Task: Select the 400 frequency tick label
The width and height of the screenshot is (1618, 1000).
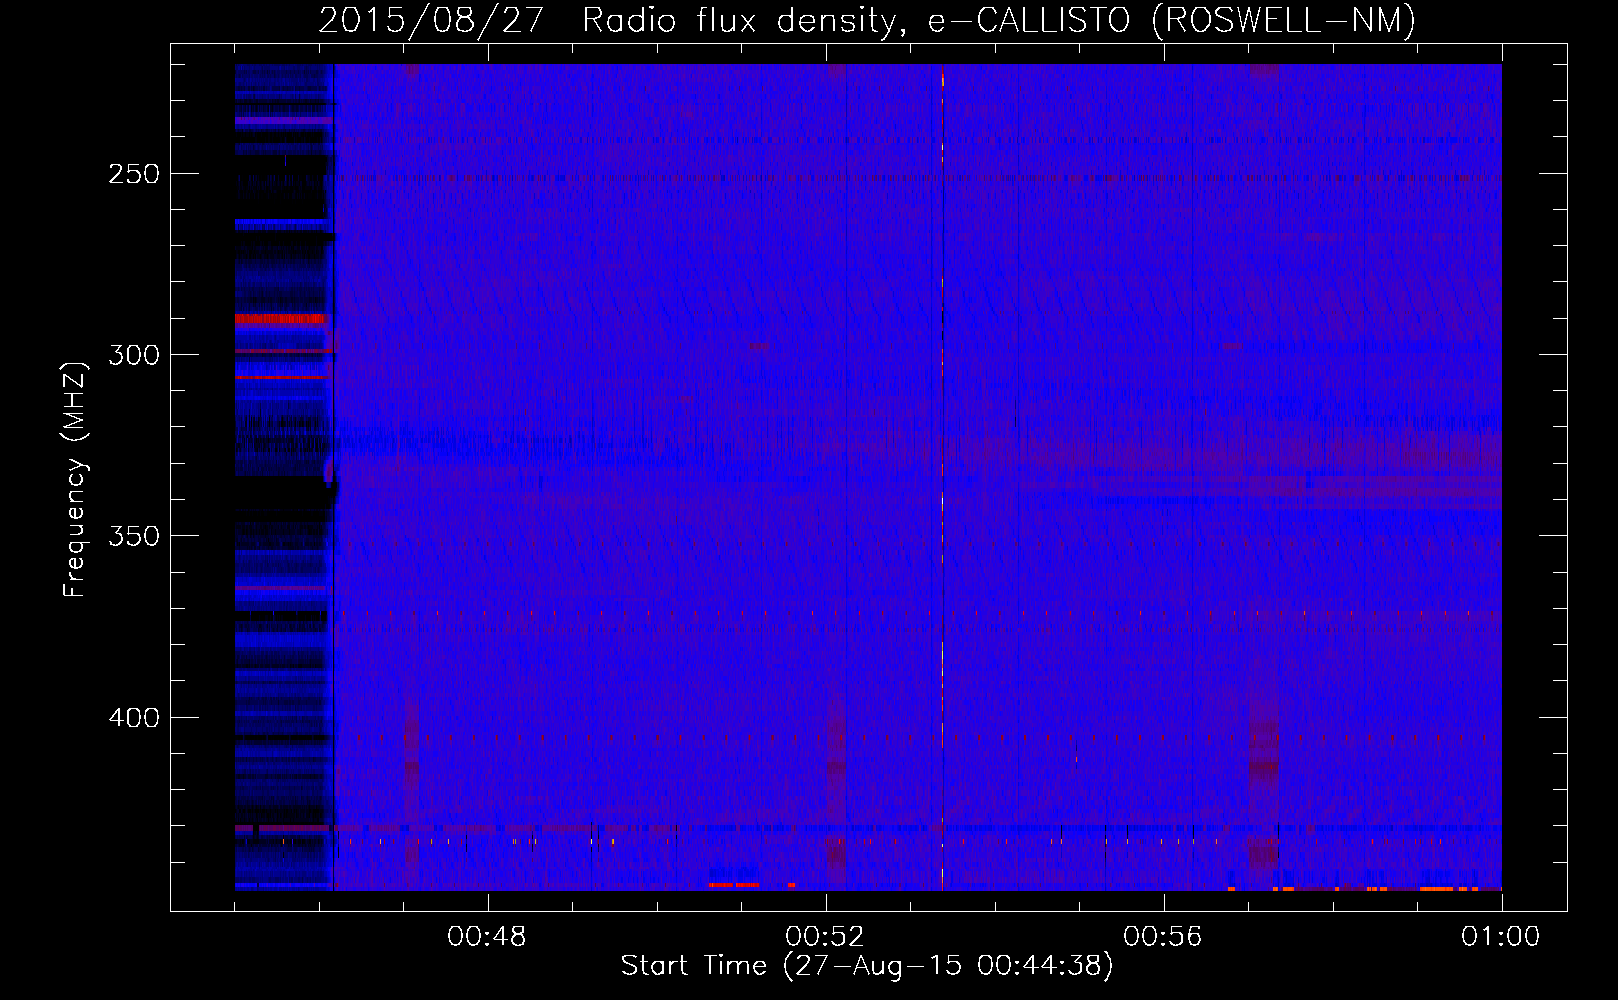Action: point(134,718)
